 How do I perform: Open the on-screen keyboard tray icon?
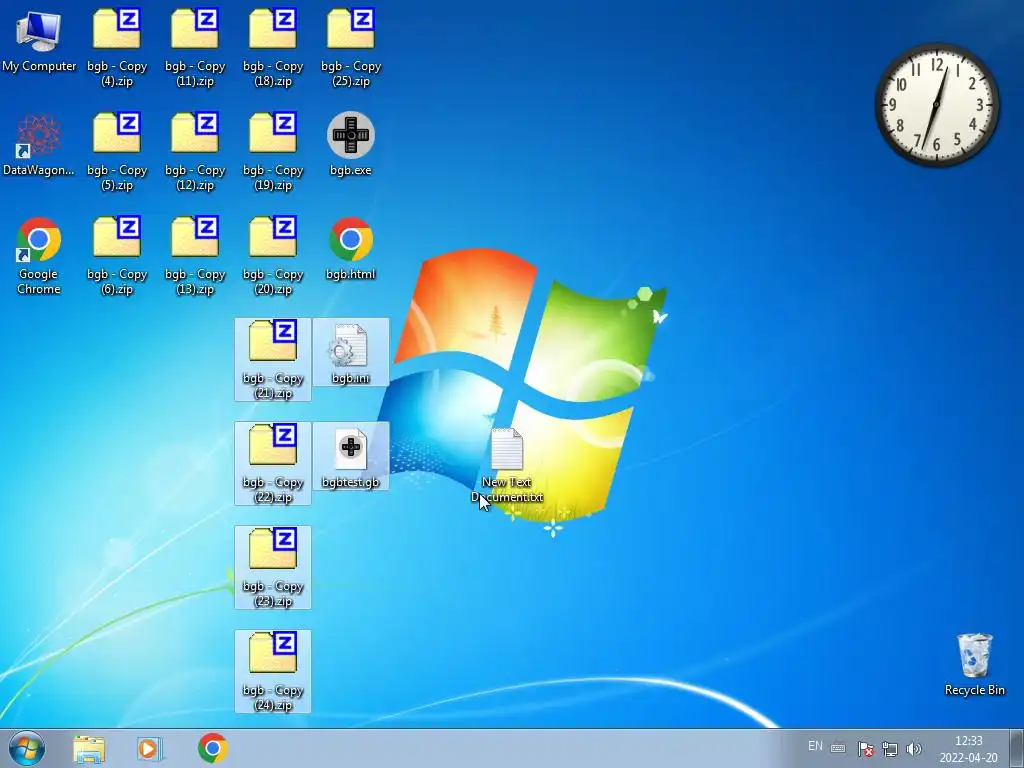838,748
